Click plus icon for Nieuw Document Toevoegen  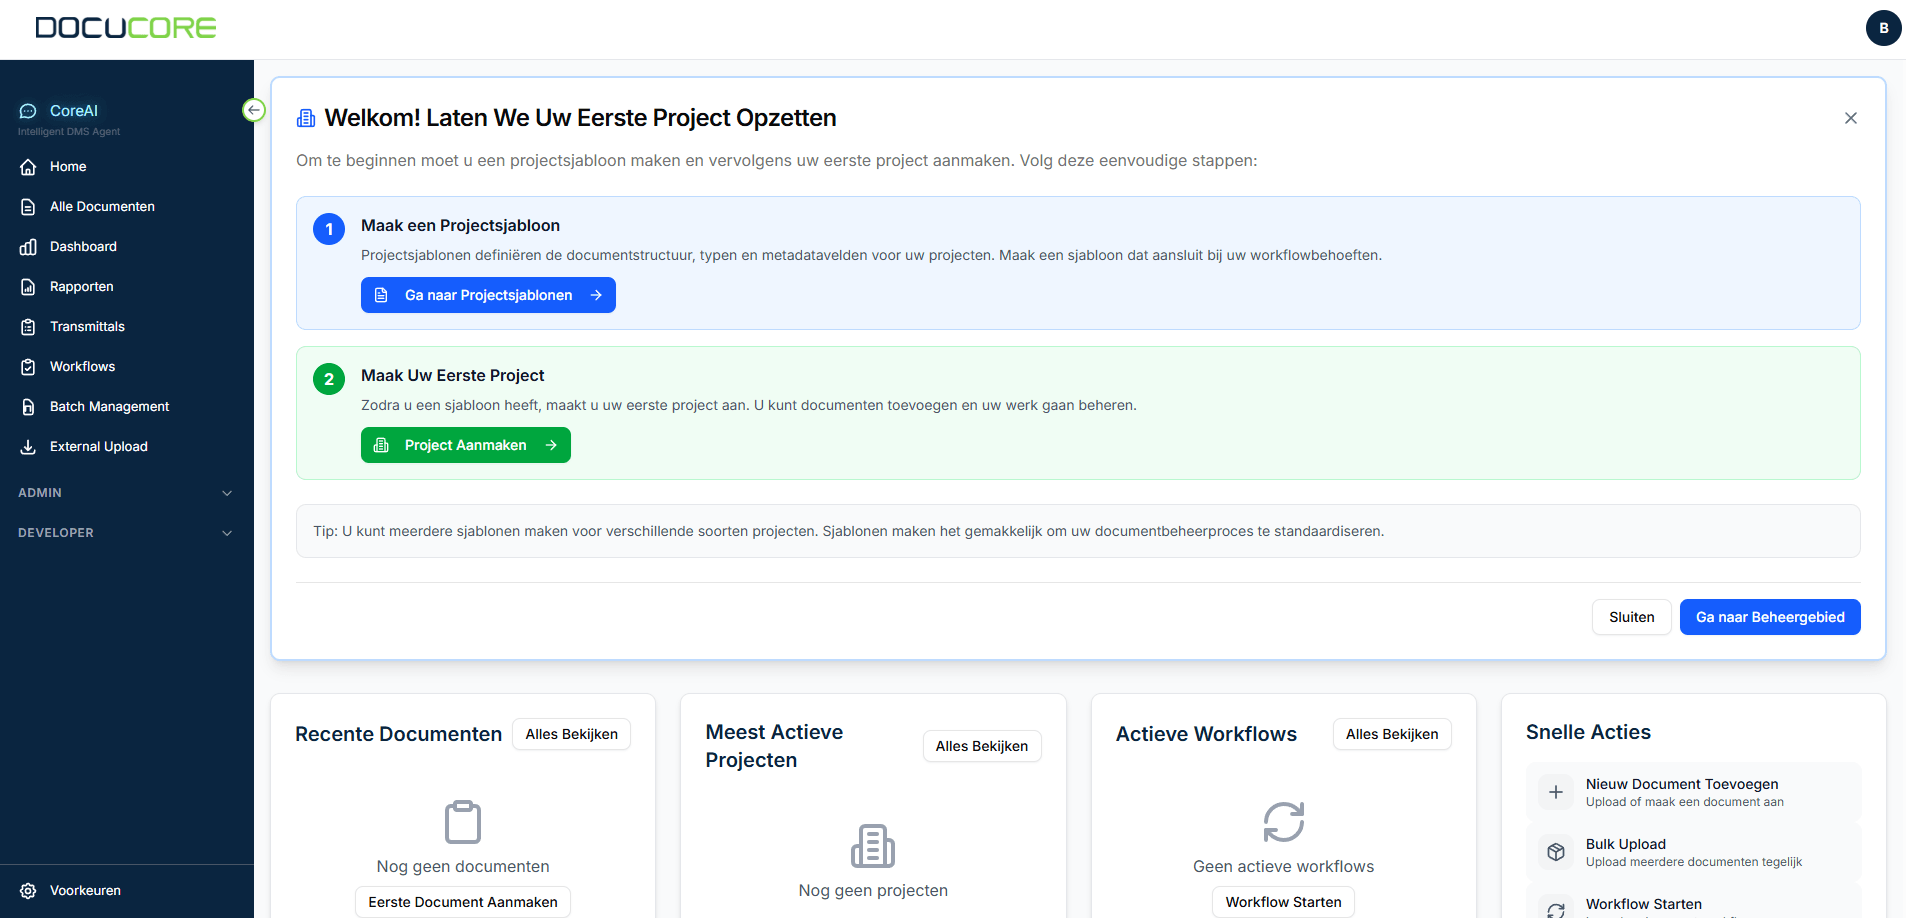tap(1556, 792)
